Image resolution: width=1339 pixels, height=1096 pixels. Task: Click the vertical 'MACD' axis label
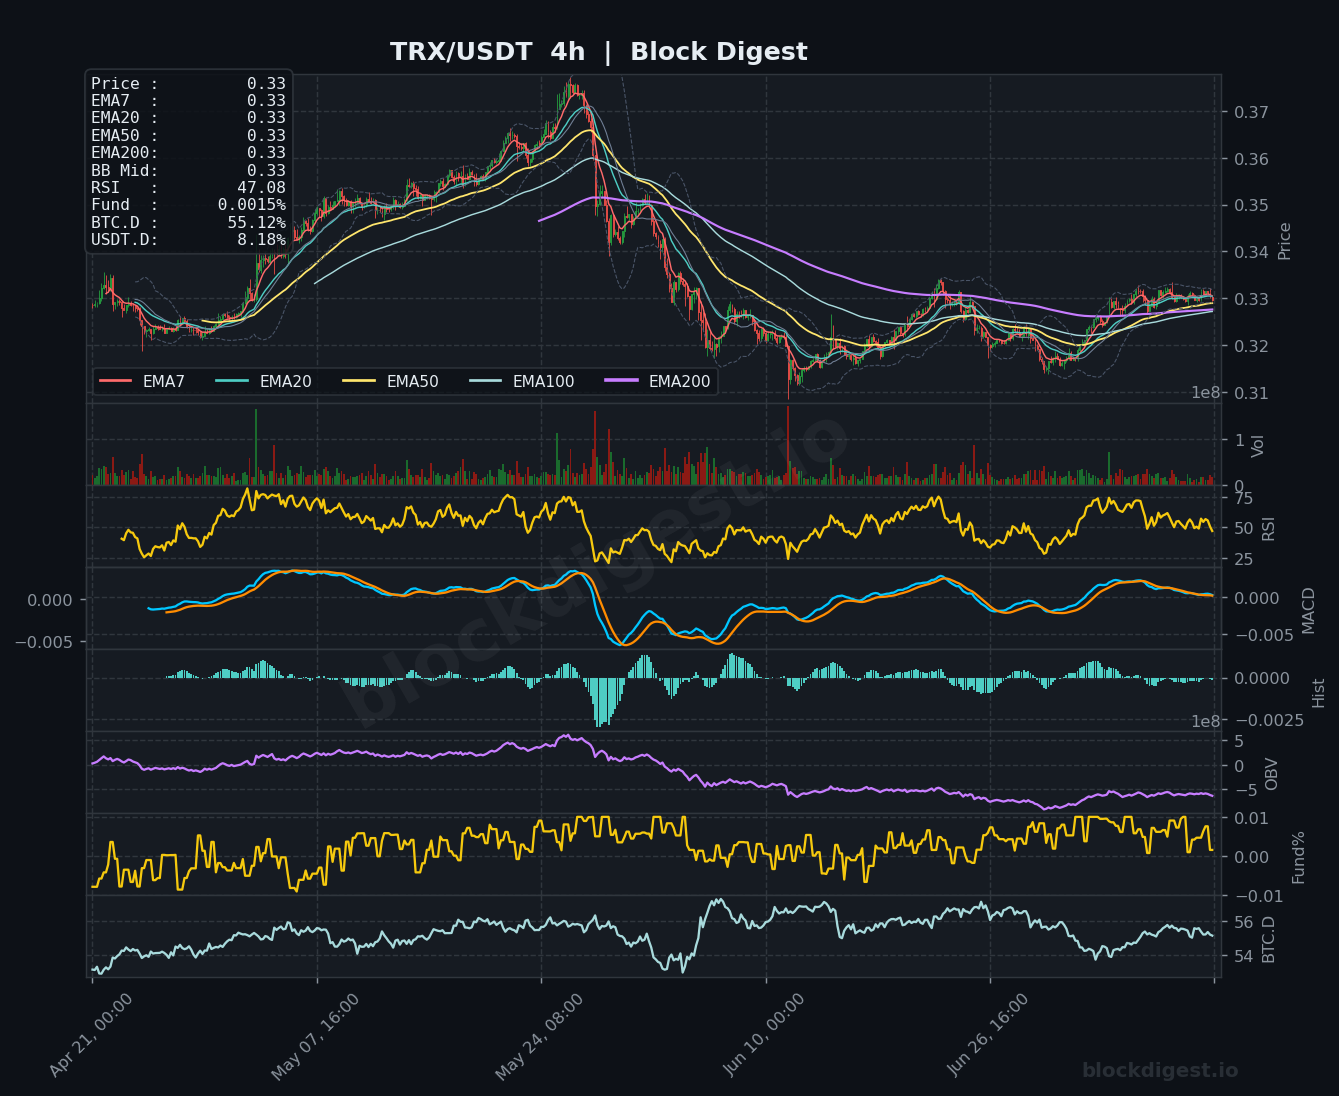point(1309,610)
